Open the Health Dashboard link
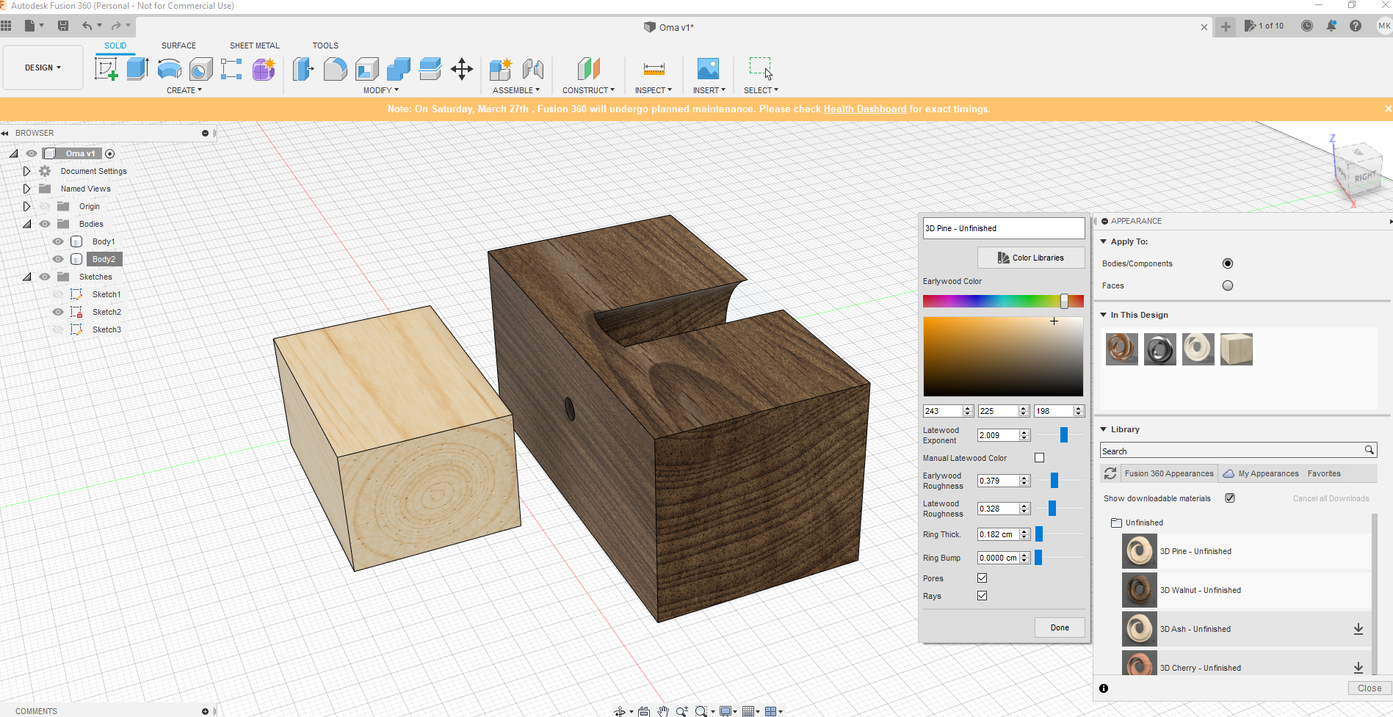 pyautogui.click(x=865, y=109)
